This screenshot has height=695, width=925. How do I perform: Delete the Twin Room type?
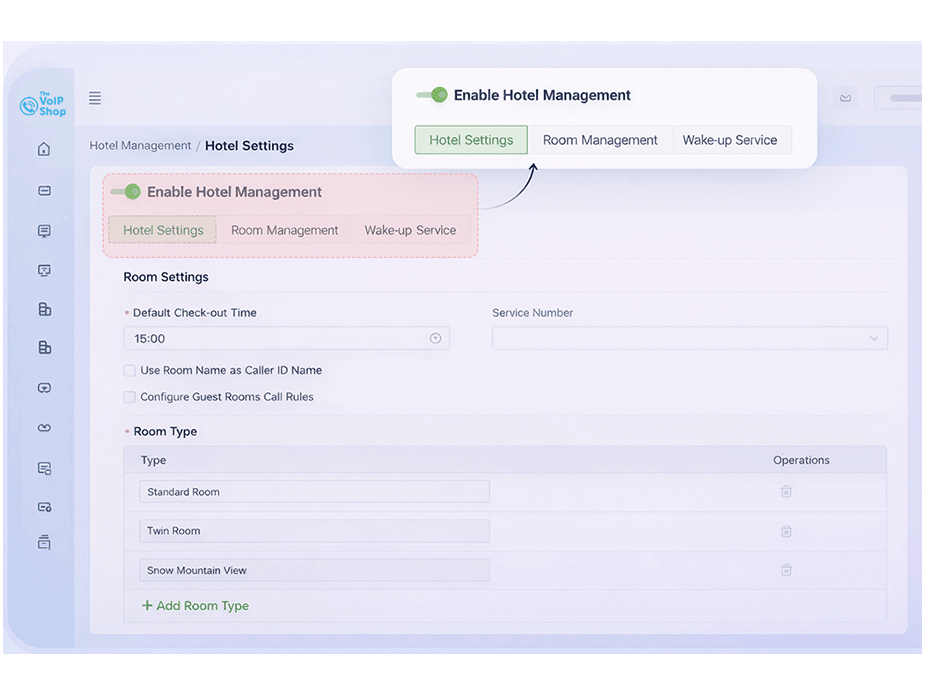tap(786, 530)
